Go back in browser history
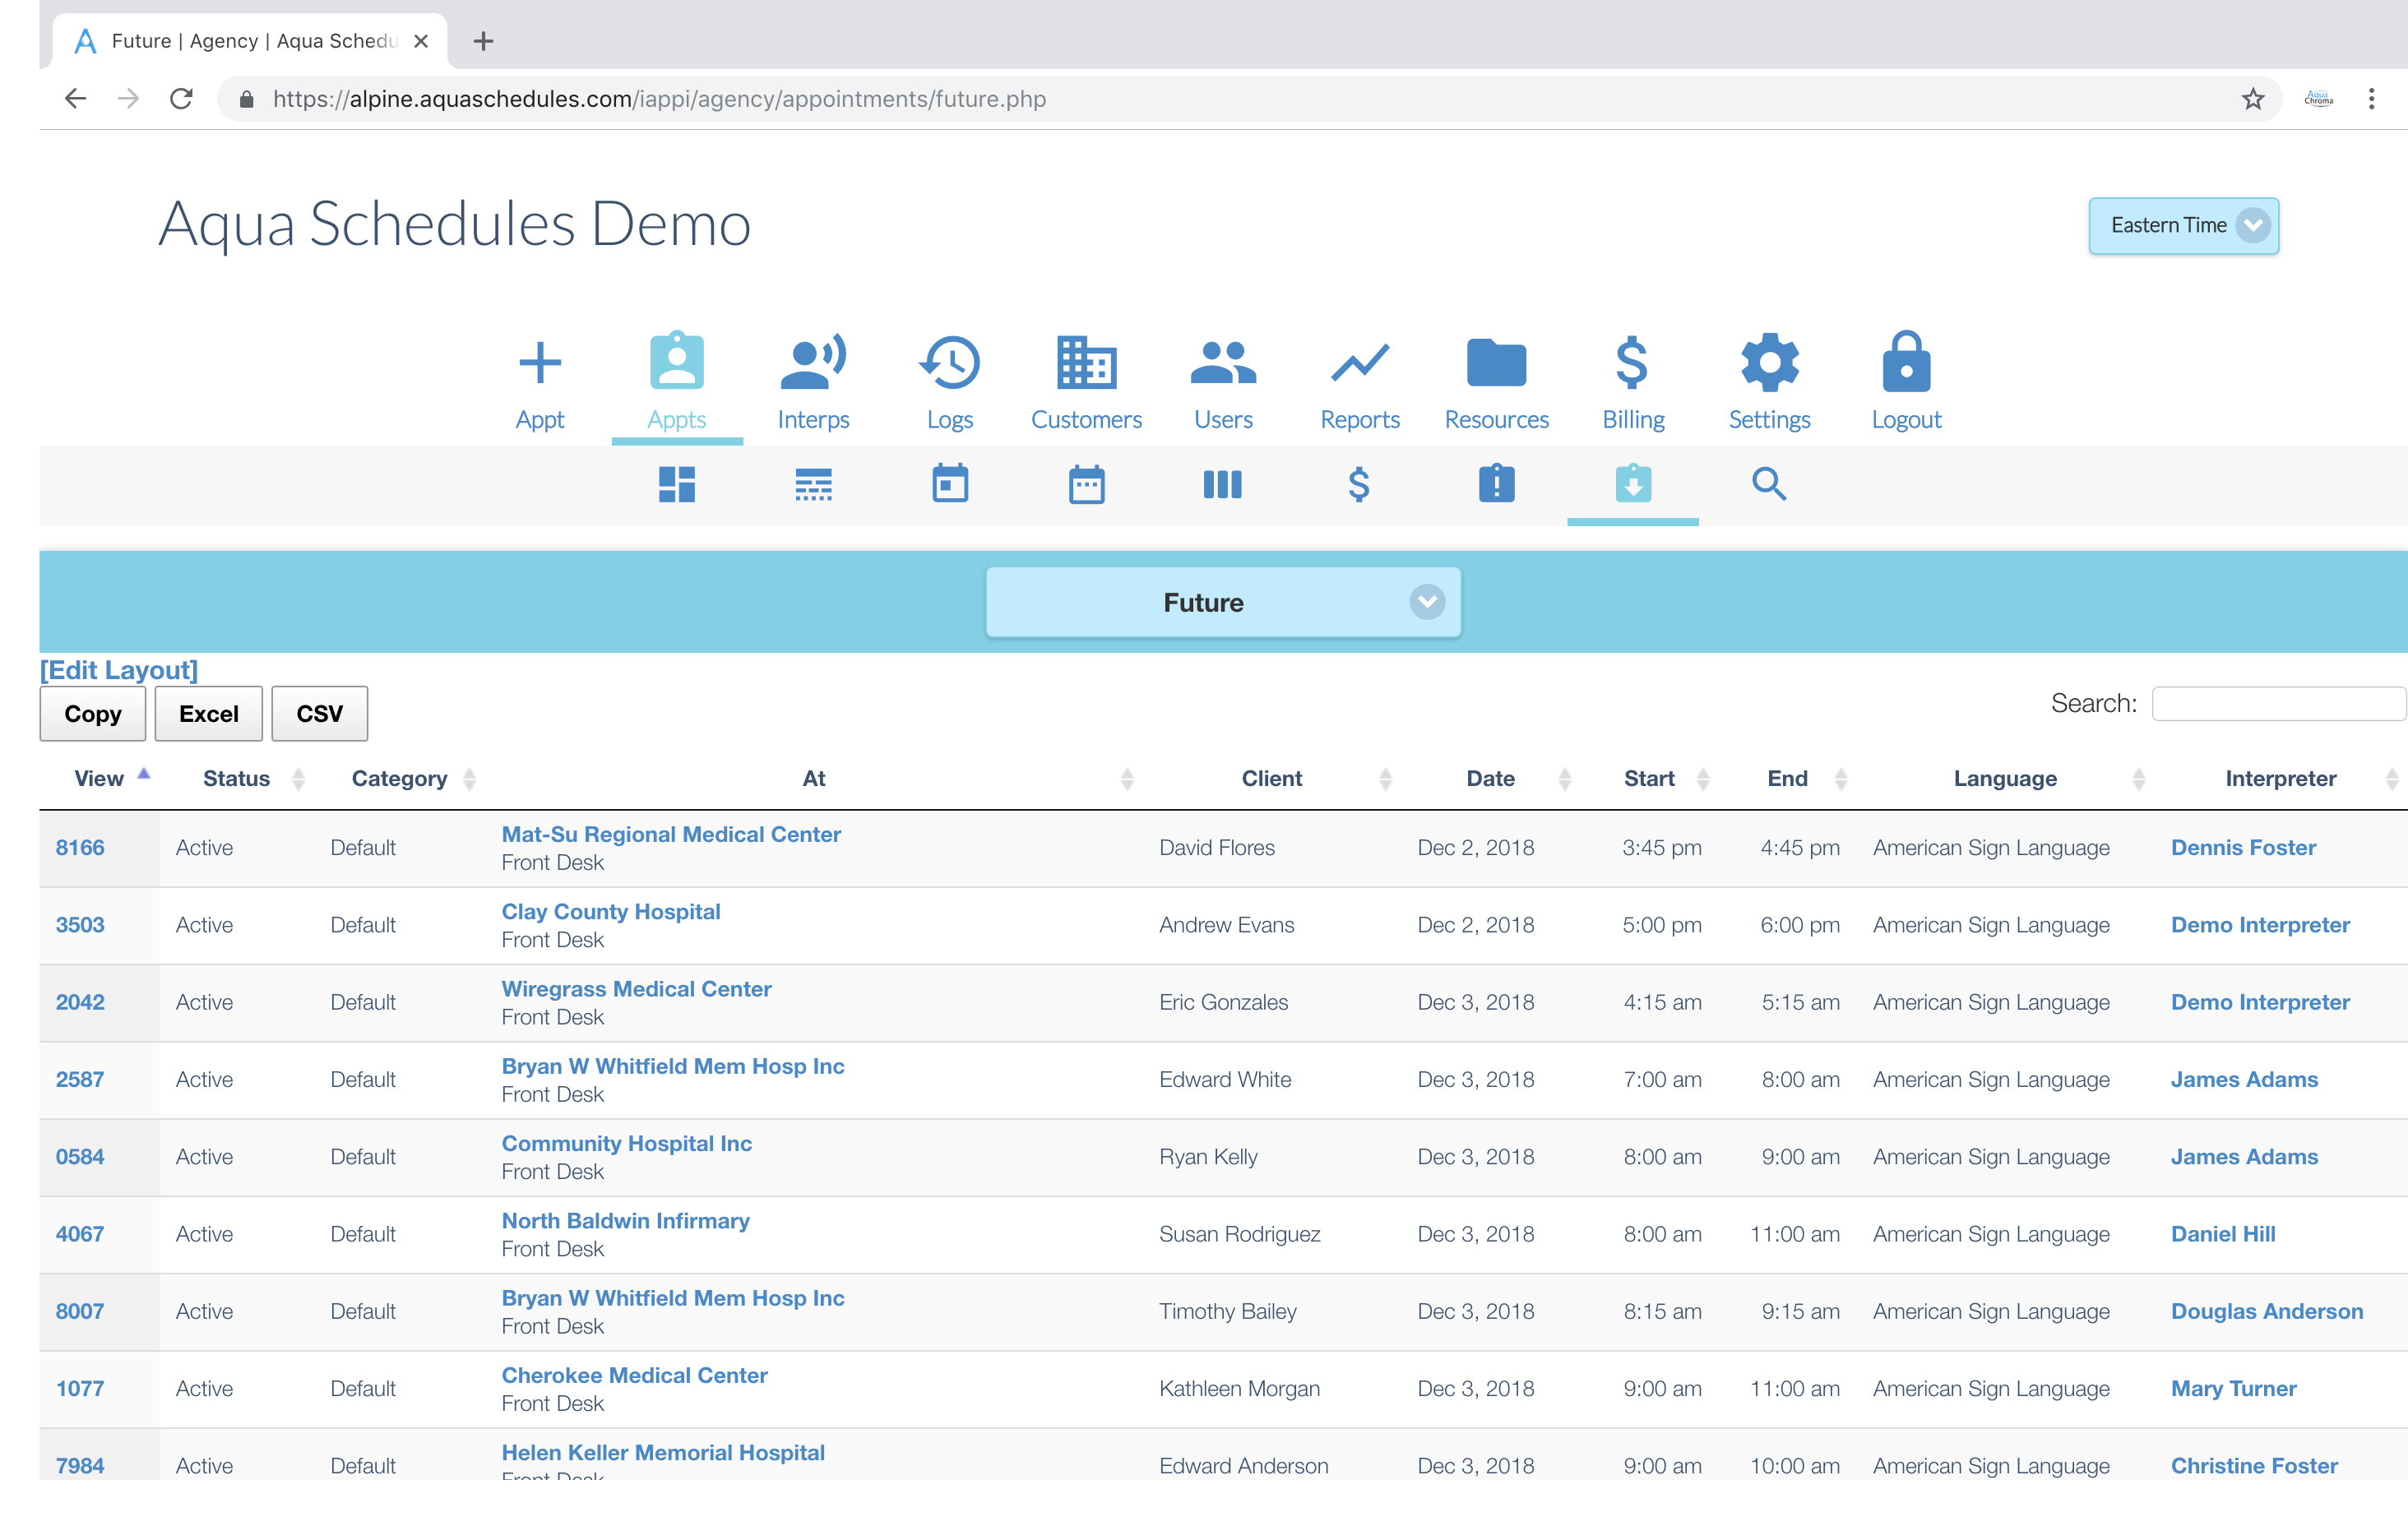This screenshot has height=1526, width=2408. click(x=76, y=99)
